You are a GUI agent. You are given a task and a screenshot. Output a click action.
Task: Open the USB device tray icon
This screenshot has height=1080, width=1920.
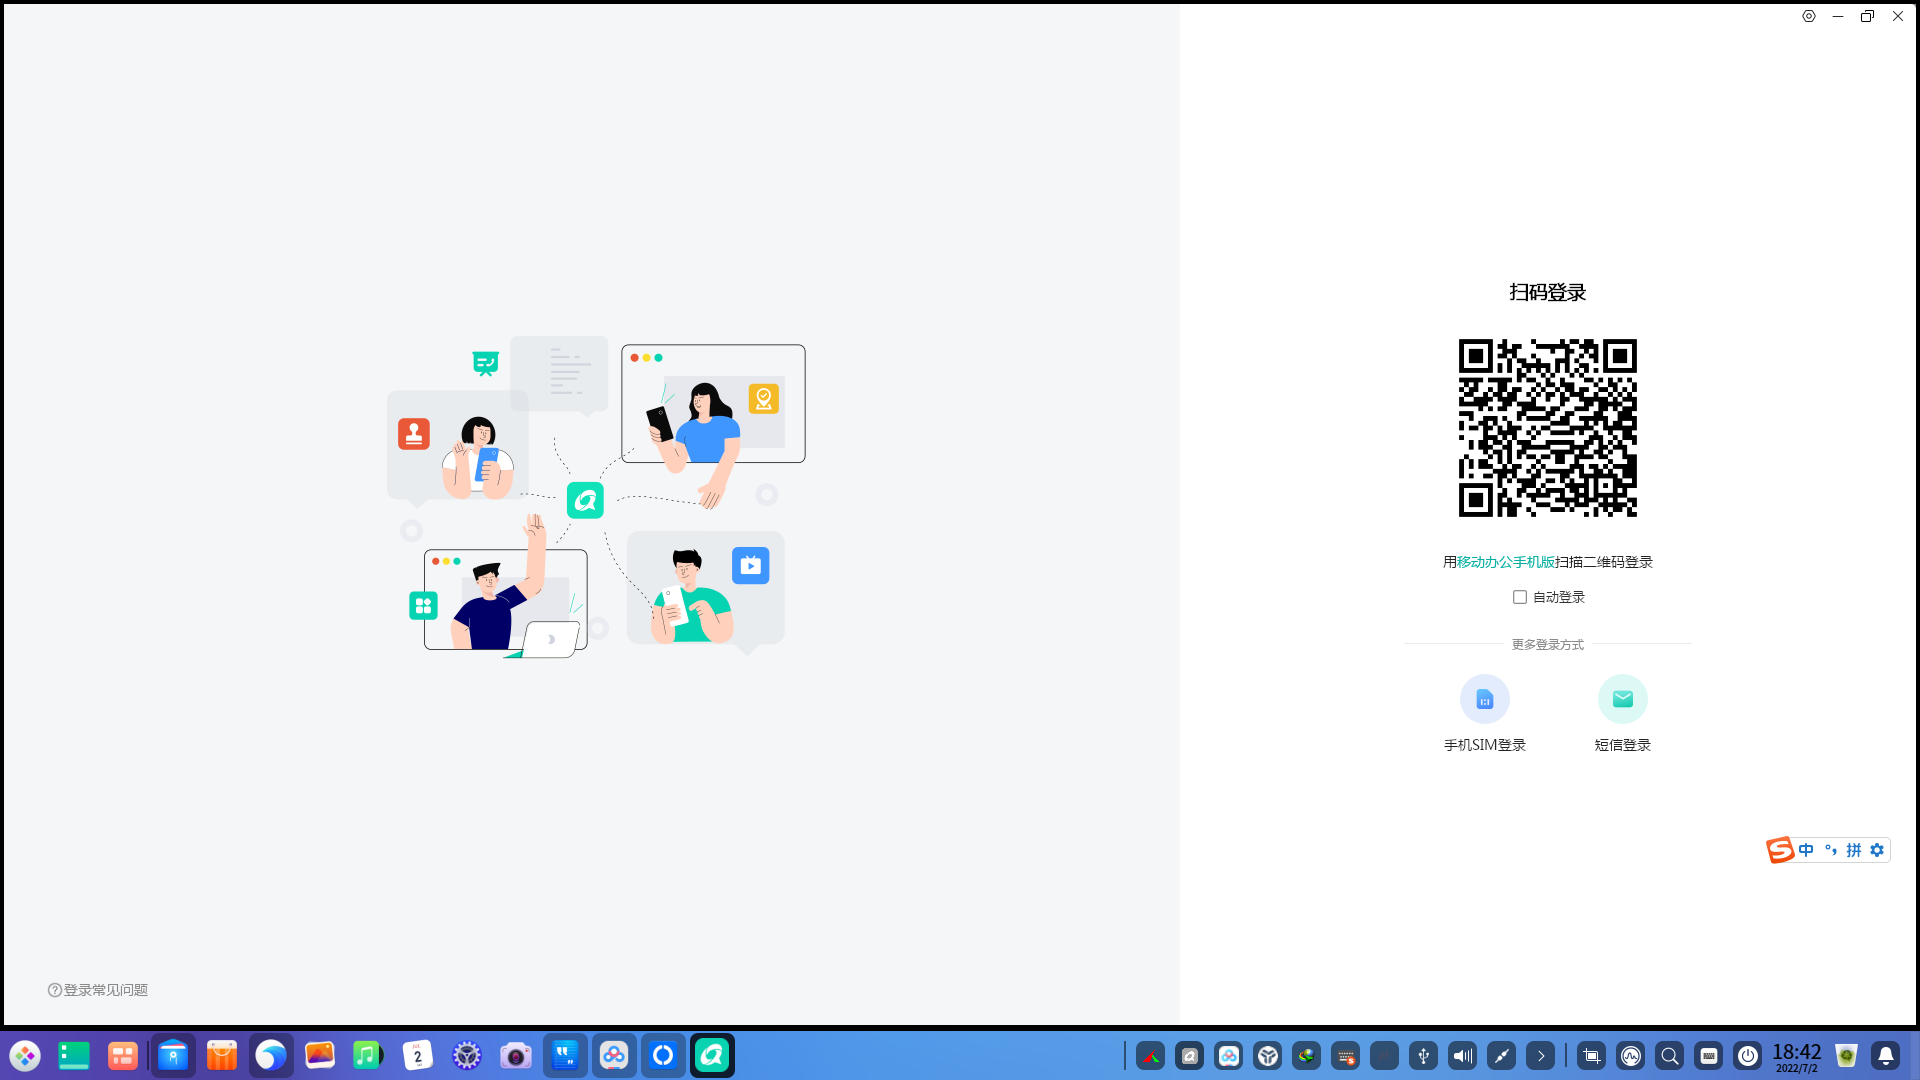pos(1423,1055)
